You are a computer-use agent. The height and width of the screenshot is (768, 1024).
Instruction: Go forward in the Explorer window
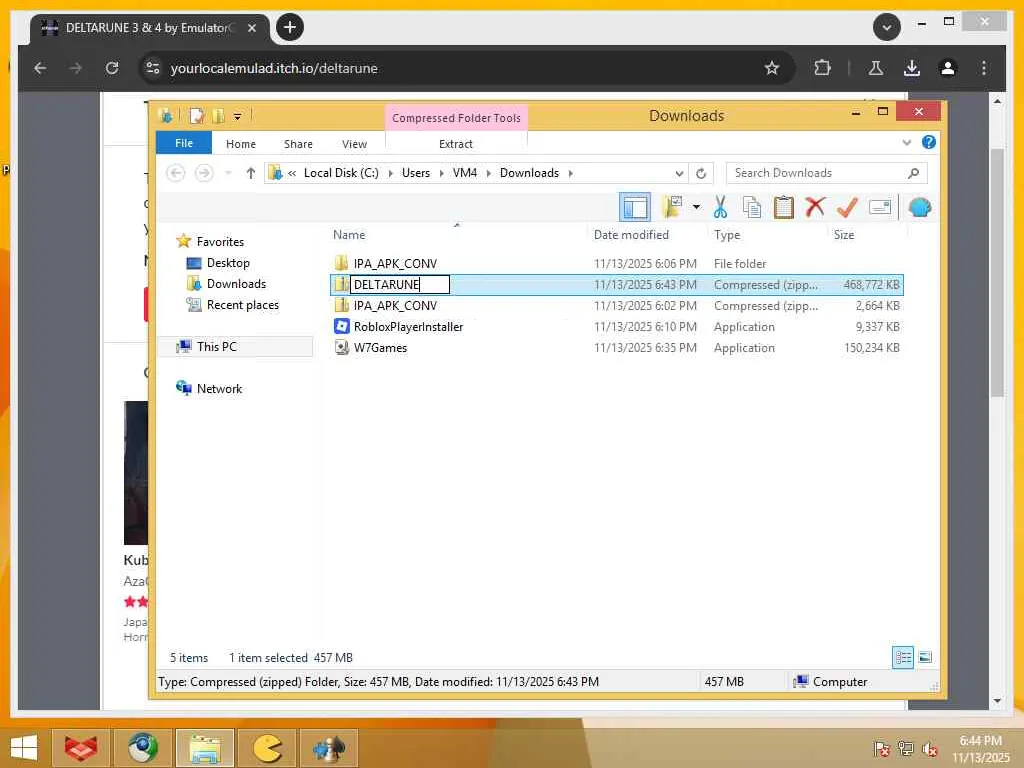click(204, 173)
